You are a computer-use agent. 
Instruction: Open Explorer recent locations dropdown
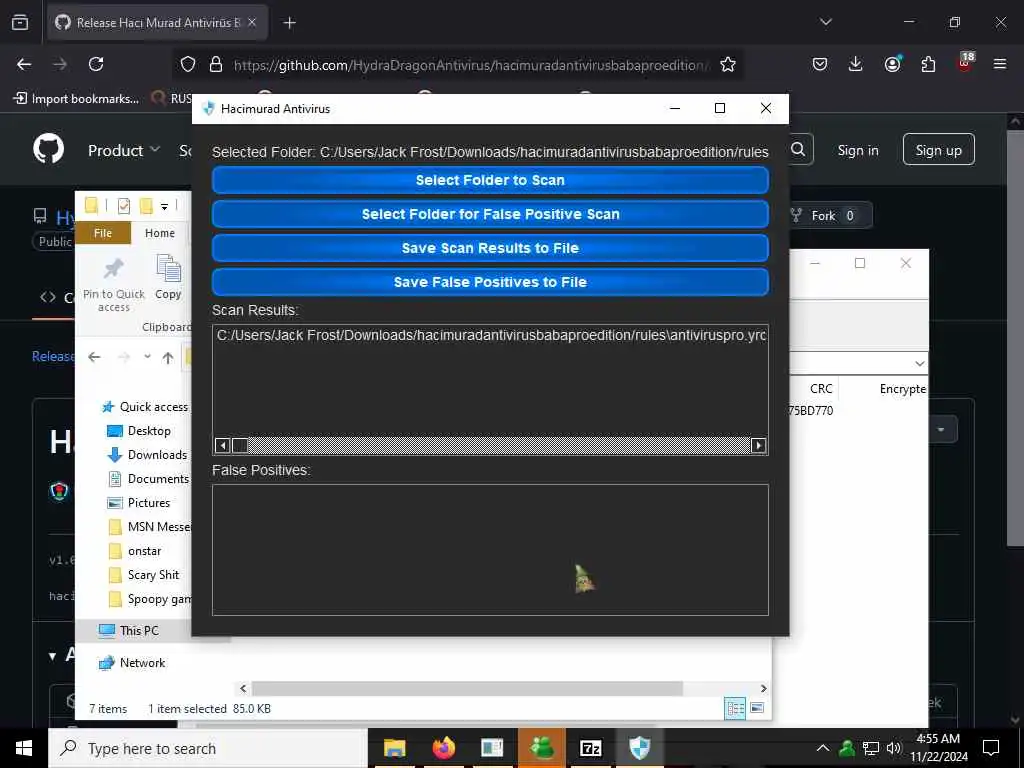(x=148, y=357)
